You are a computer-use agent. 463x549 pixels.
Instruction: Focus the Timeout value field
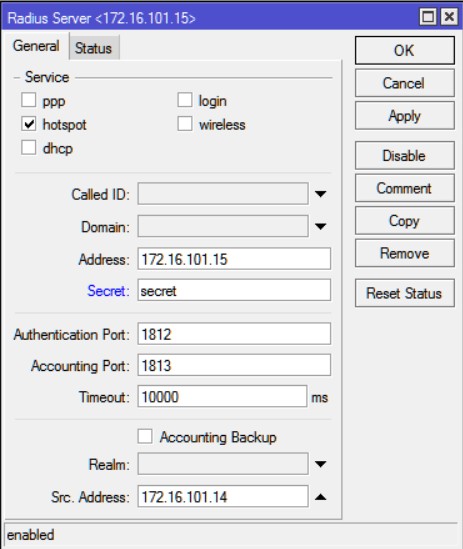tap(222, 396)
